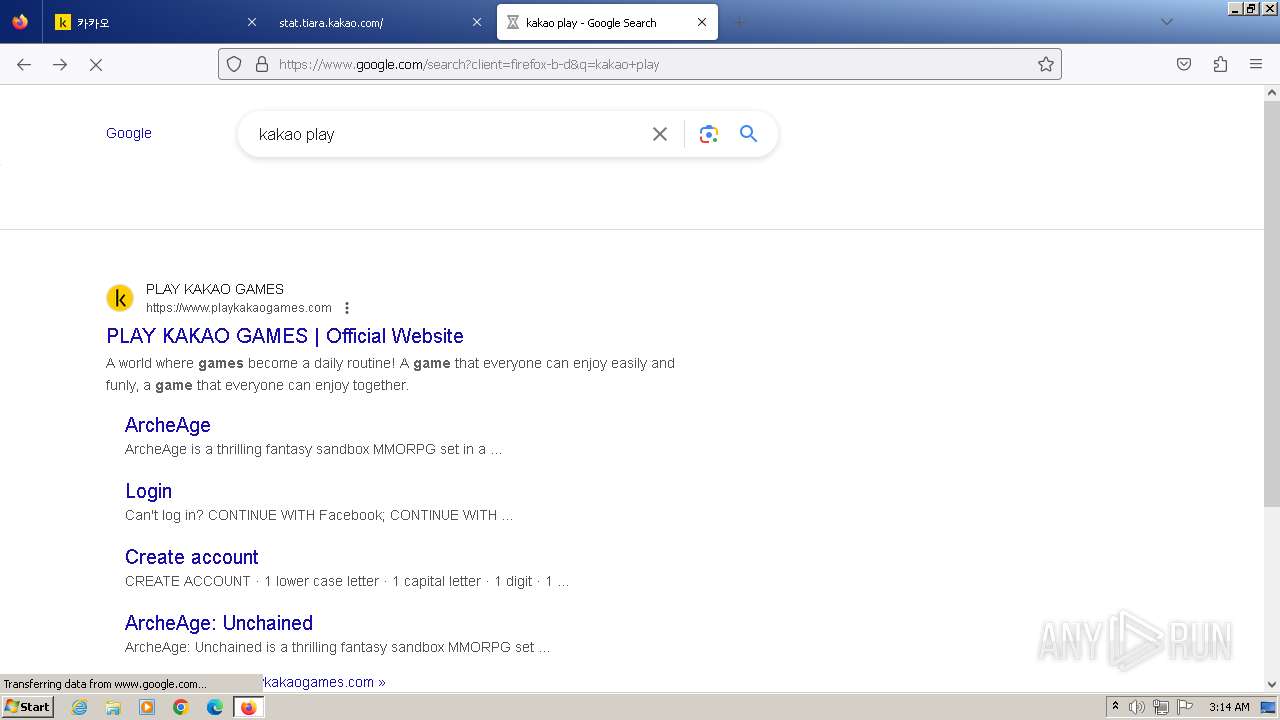Screen dimensions: 1280x720
Task: Submit search with magnifier icon
Action: point(748,133)
